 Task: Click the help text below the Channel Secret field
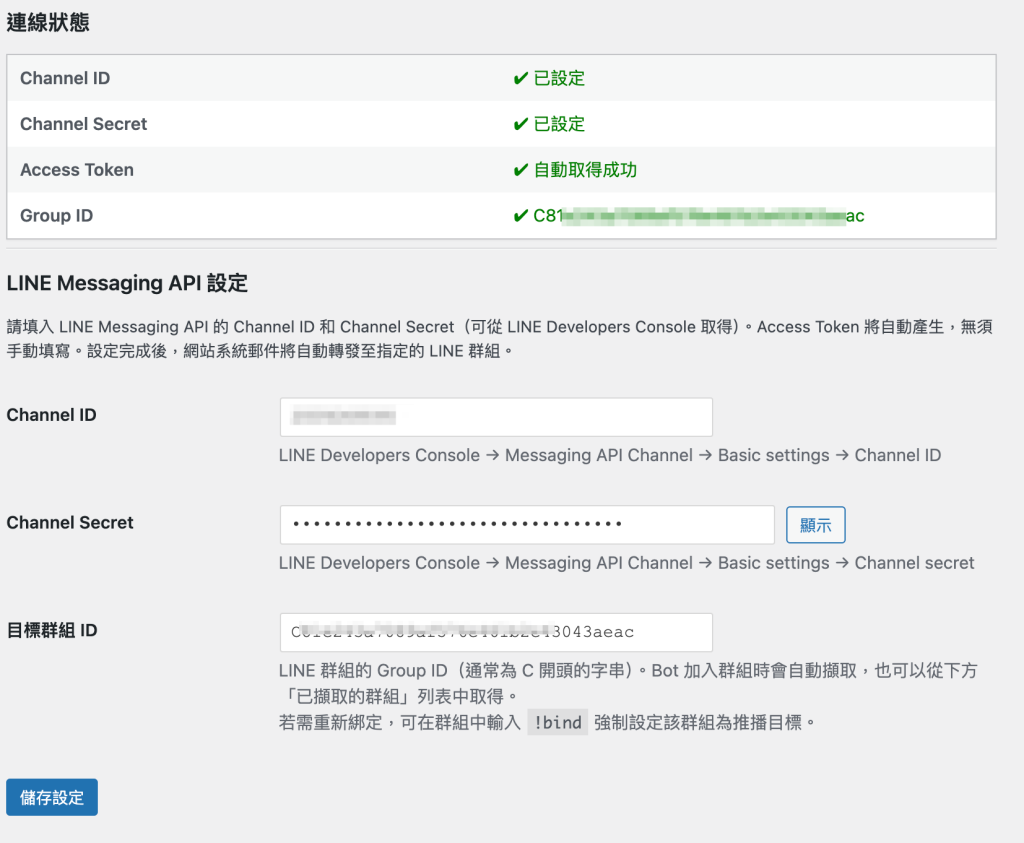[x=626, y=563]
